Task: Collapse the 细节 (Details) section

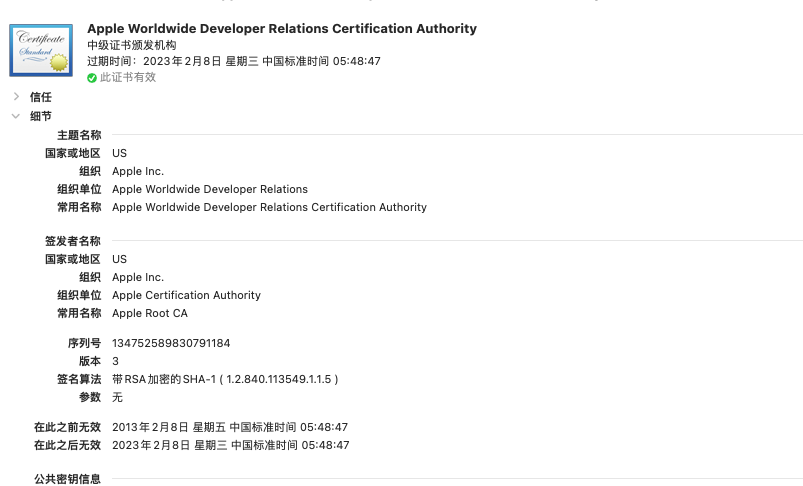Action: coord(16,116)
